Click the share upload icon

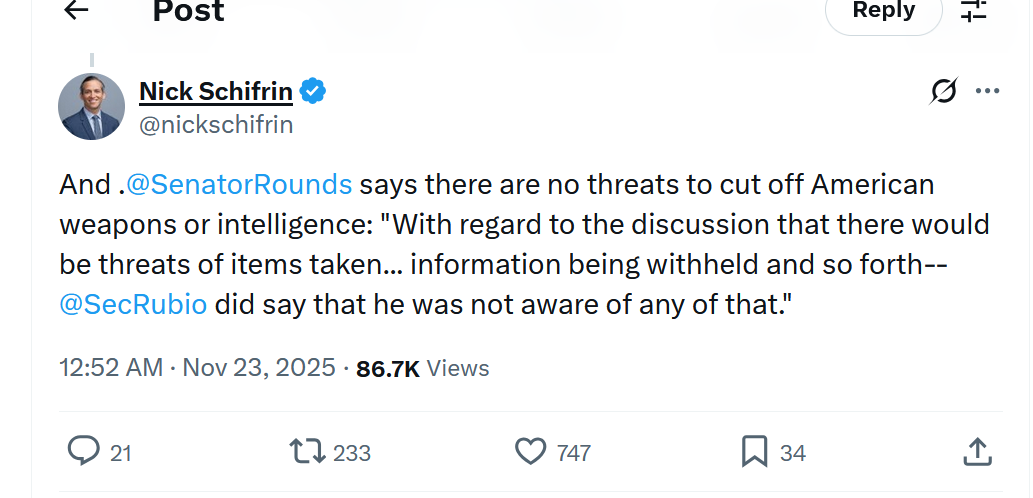point(976,452)
